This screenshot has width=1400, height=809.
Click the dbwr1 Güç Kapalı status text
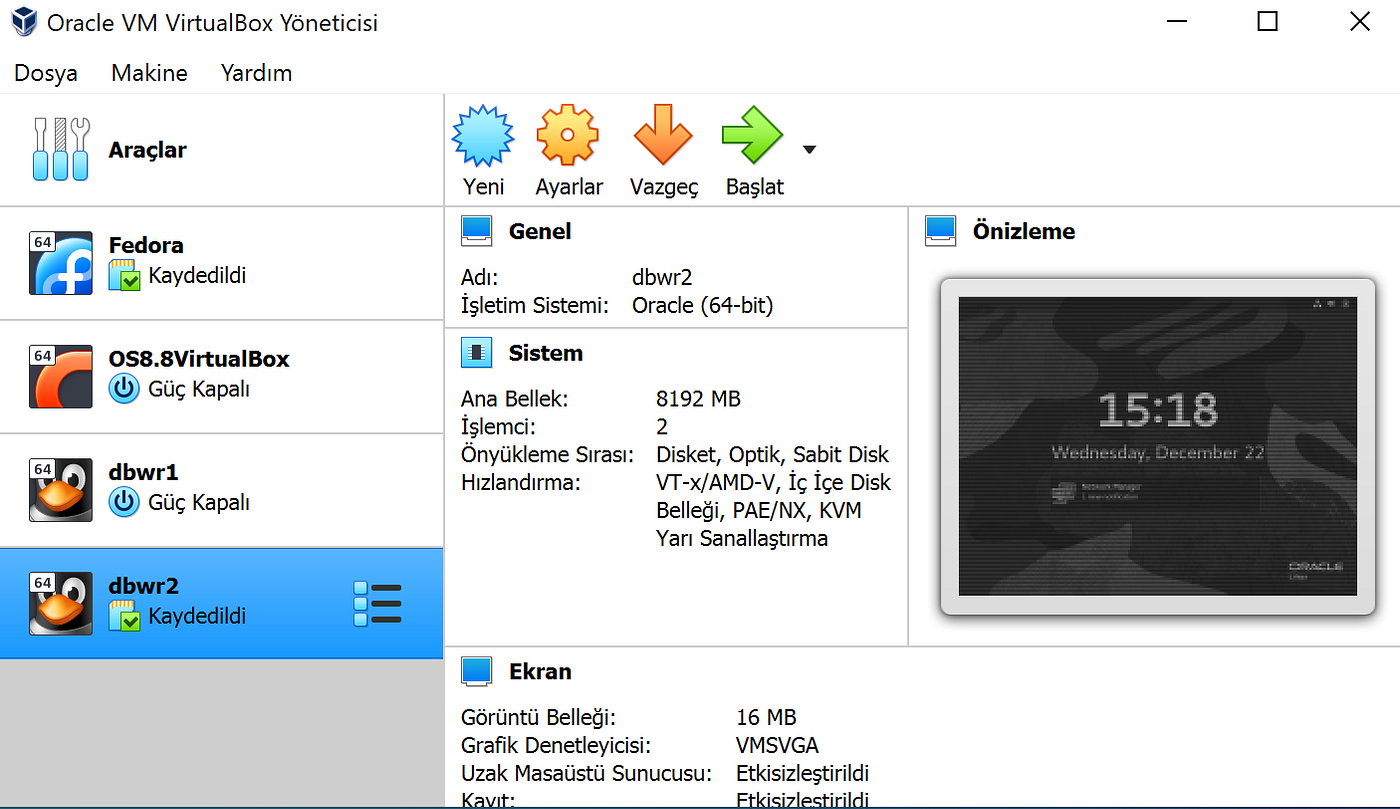coord(199,502)
